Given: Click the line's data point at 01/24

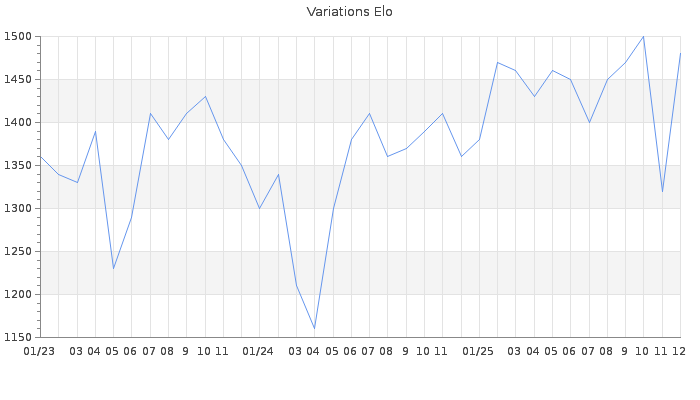Looking at the screenshot, I should tap(260, 208).
